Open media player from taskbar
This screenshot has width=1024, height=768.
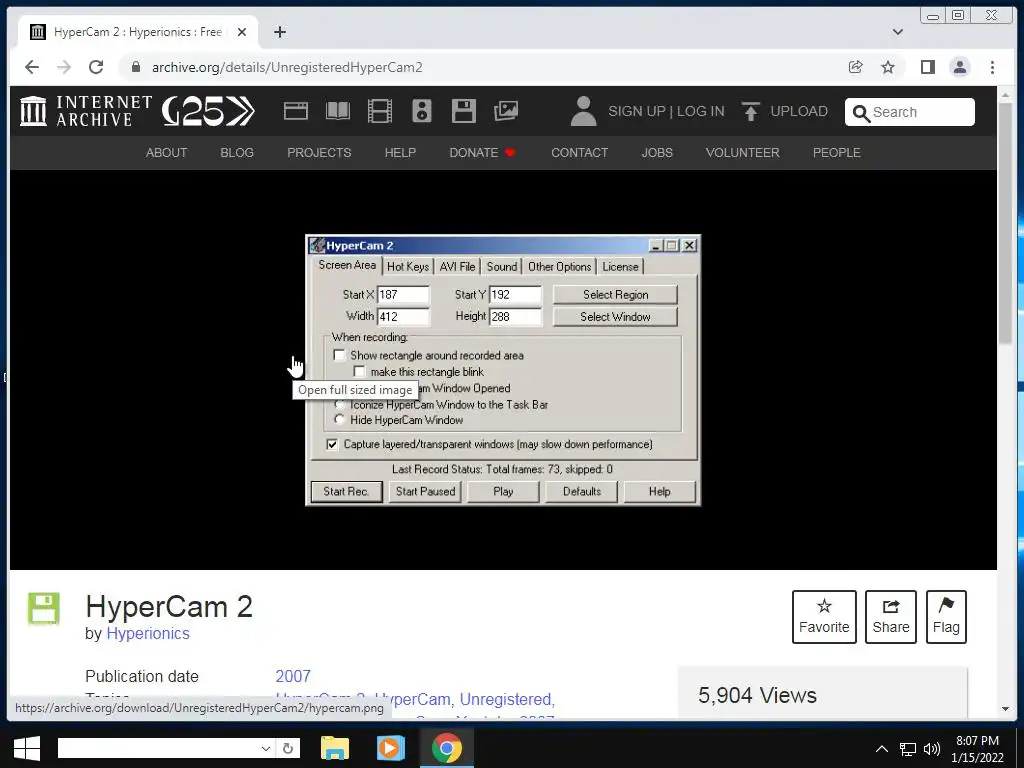point(391,748)
